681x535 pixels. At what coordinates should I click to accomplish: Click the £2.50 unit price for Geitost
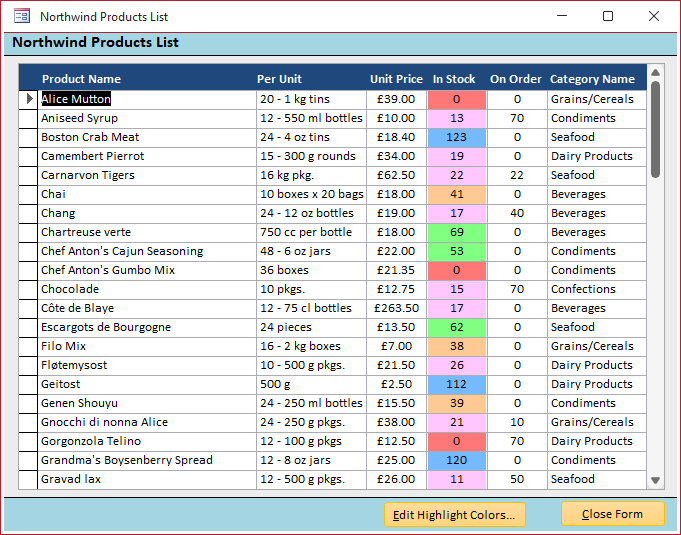pos(396,384)
